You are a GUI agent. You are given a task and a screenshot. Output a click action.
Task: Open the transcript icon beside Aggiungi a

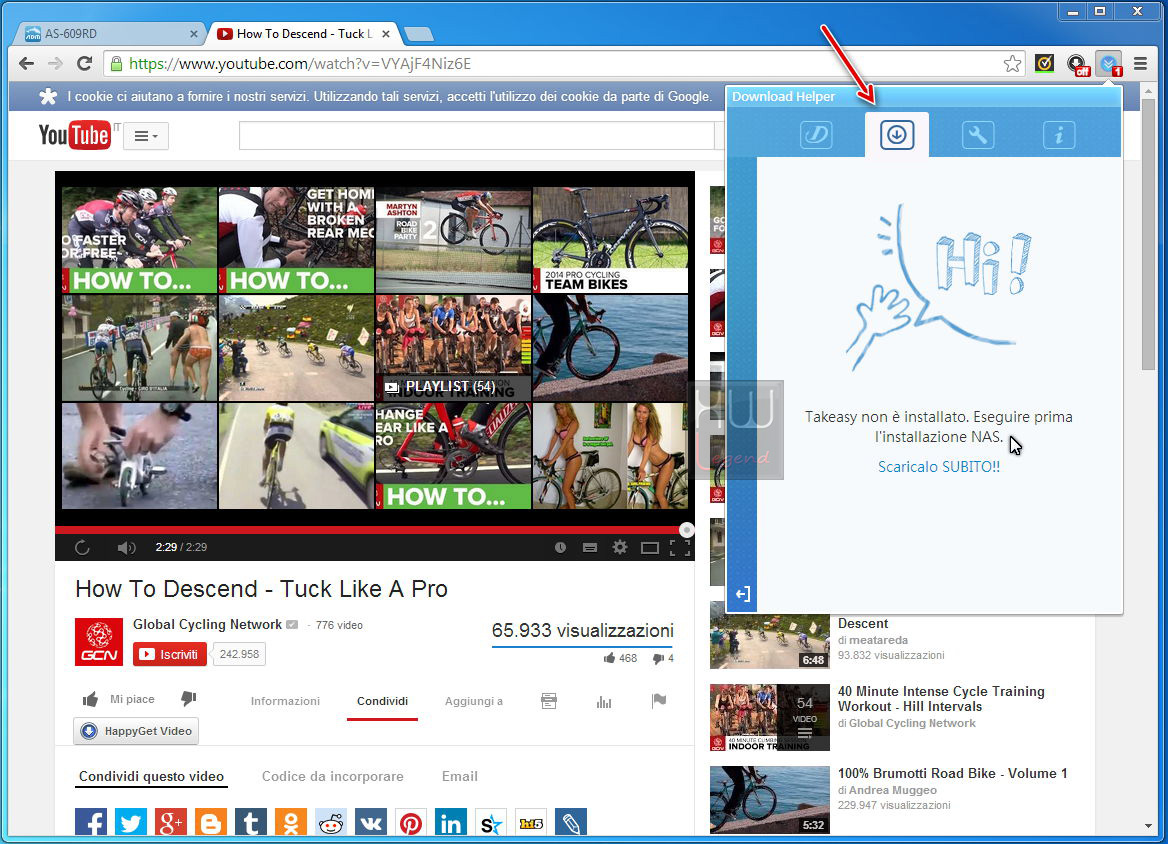coord(549,701)
